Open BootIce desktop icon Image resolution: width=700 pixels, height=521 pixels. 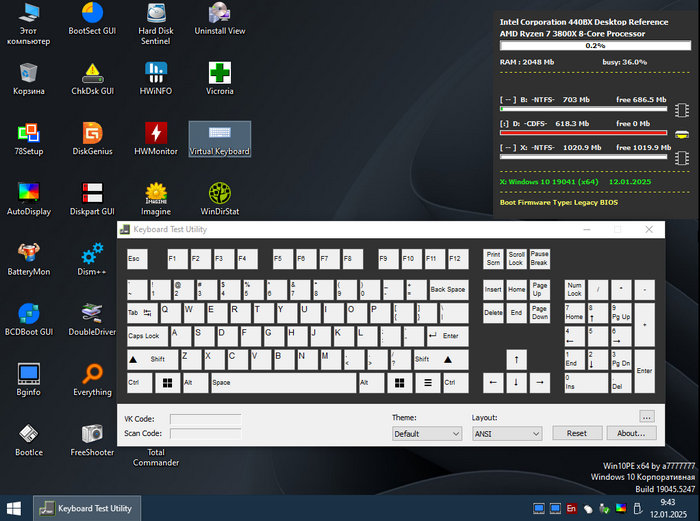coord(29,441)
